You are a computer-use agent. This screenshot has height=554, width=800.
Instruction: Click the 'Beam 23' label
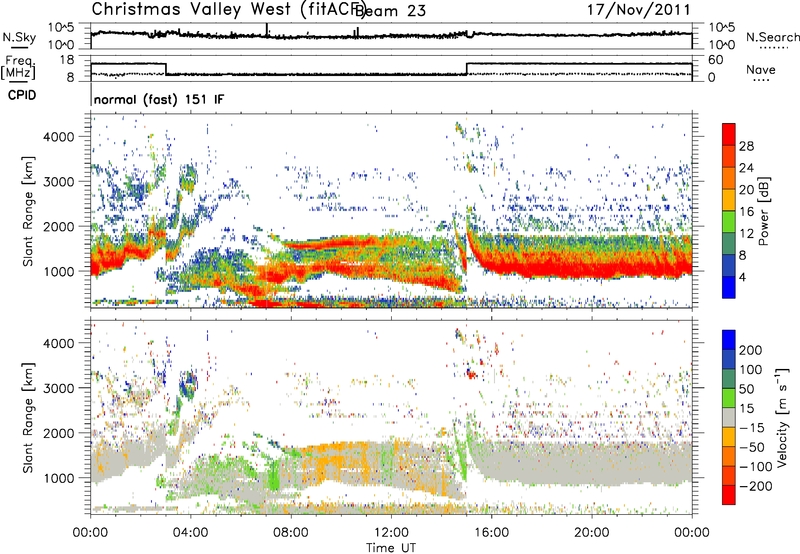click(x=390, y=11)
